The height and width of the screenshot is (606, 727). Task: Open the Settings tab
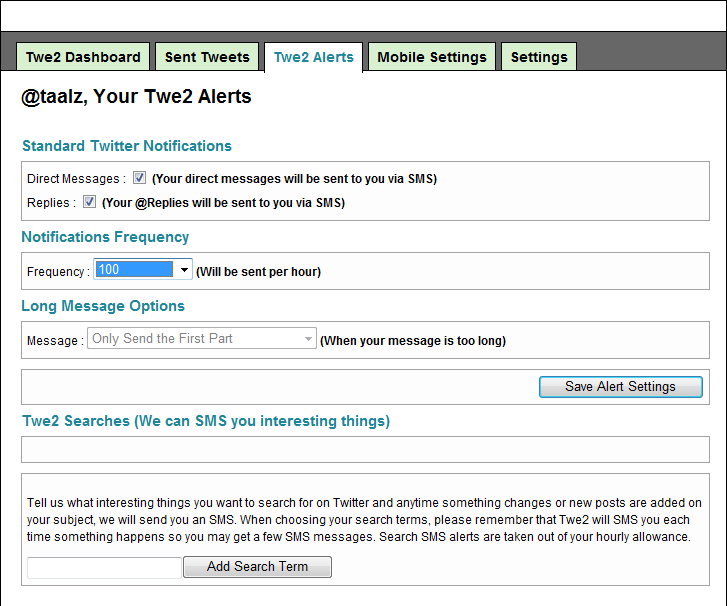click(x=539, y=57)
